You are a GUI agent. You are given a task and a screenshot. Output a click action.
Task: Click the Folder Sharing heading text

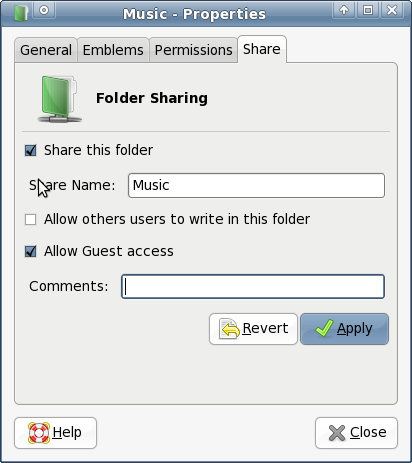pyautogui.click(x=152, y=98)
